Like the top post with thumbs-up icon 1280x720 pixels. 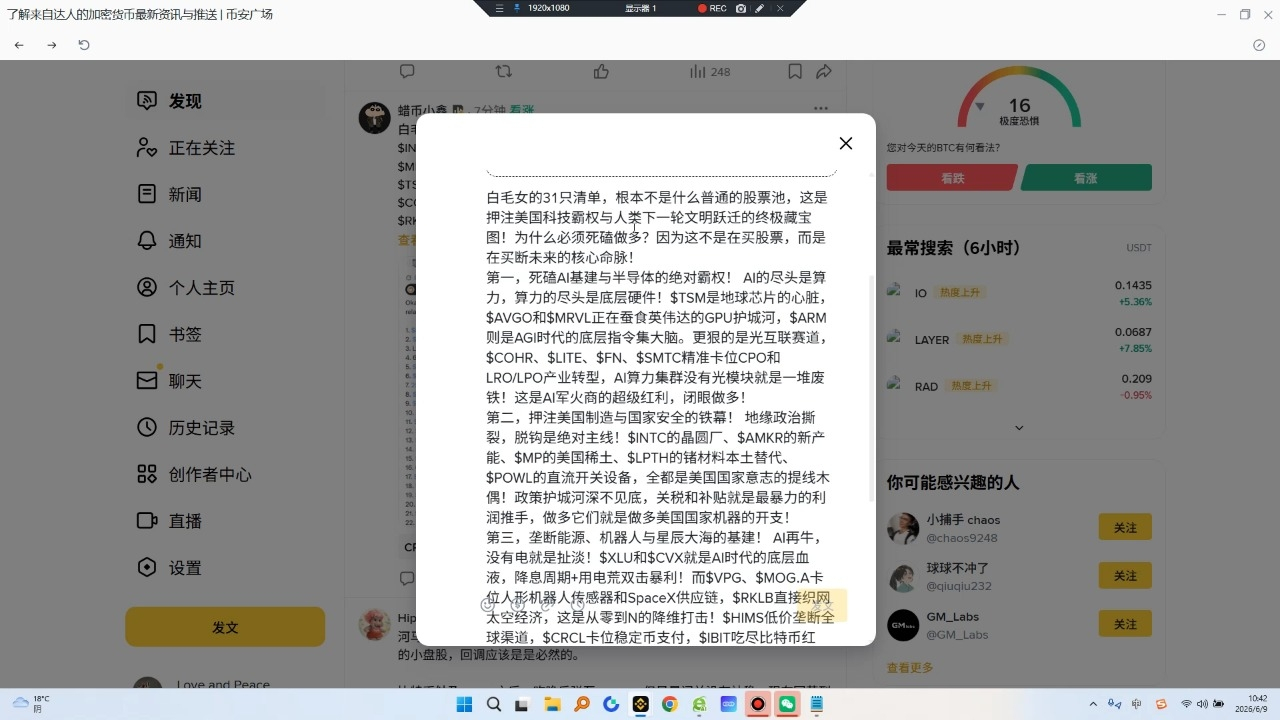601,72
